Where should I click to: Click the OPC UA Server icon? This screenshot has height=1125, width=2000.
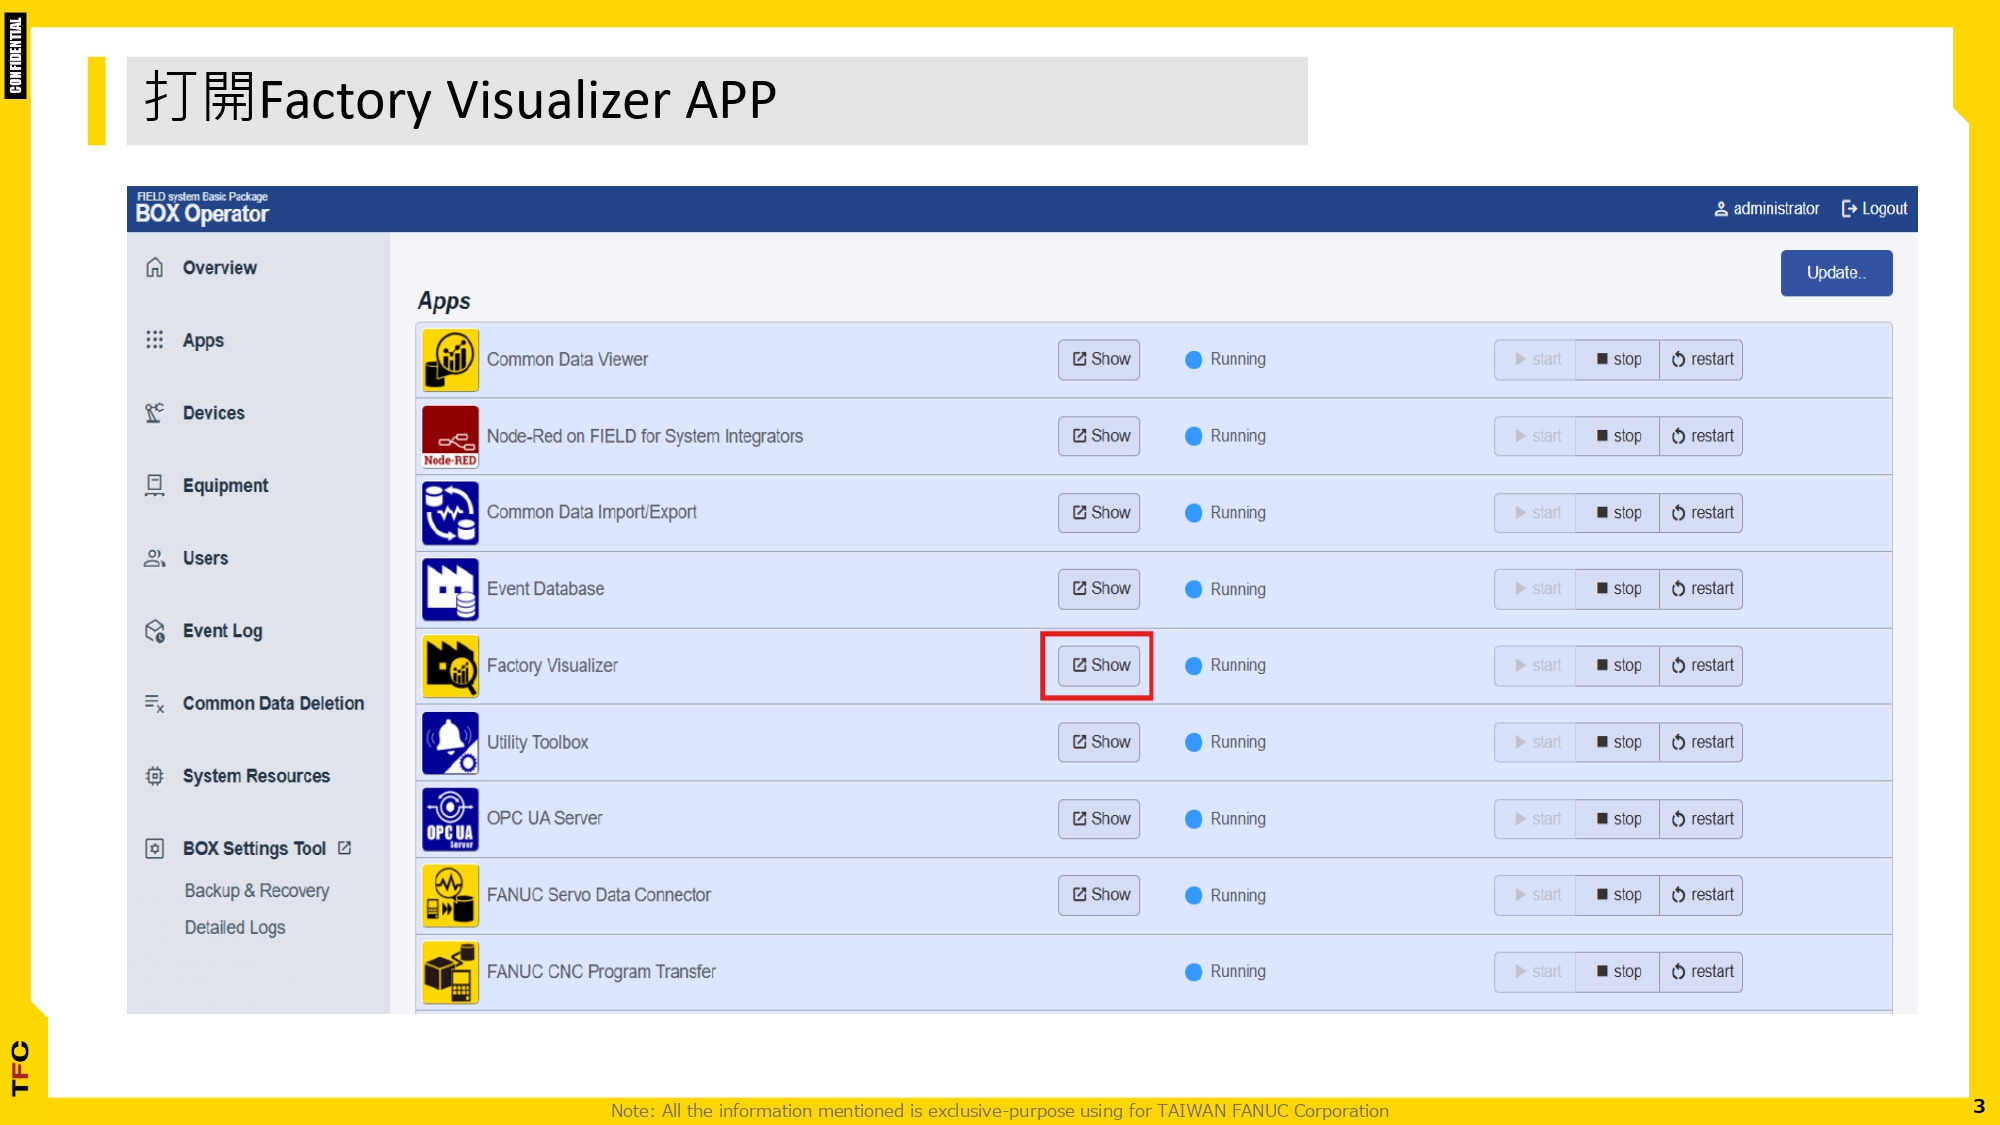[x=450, y=819]
